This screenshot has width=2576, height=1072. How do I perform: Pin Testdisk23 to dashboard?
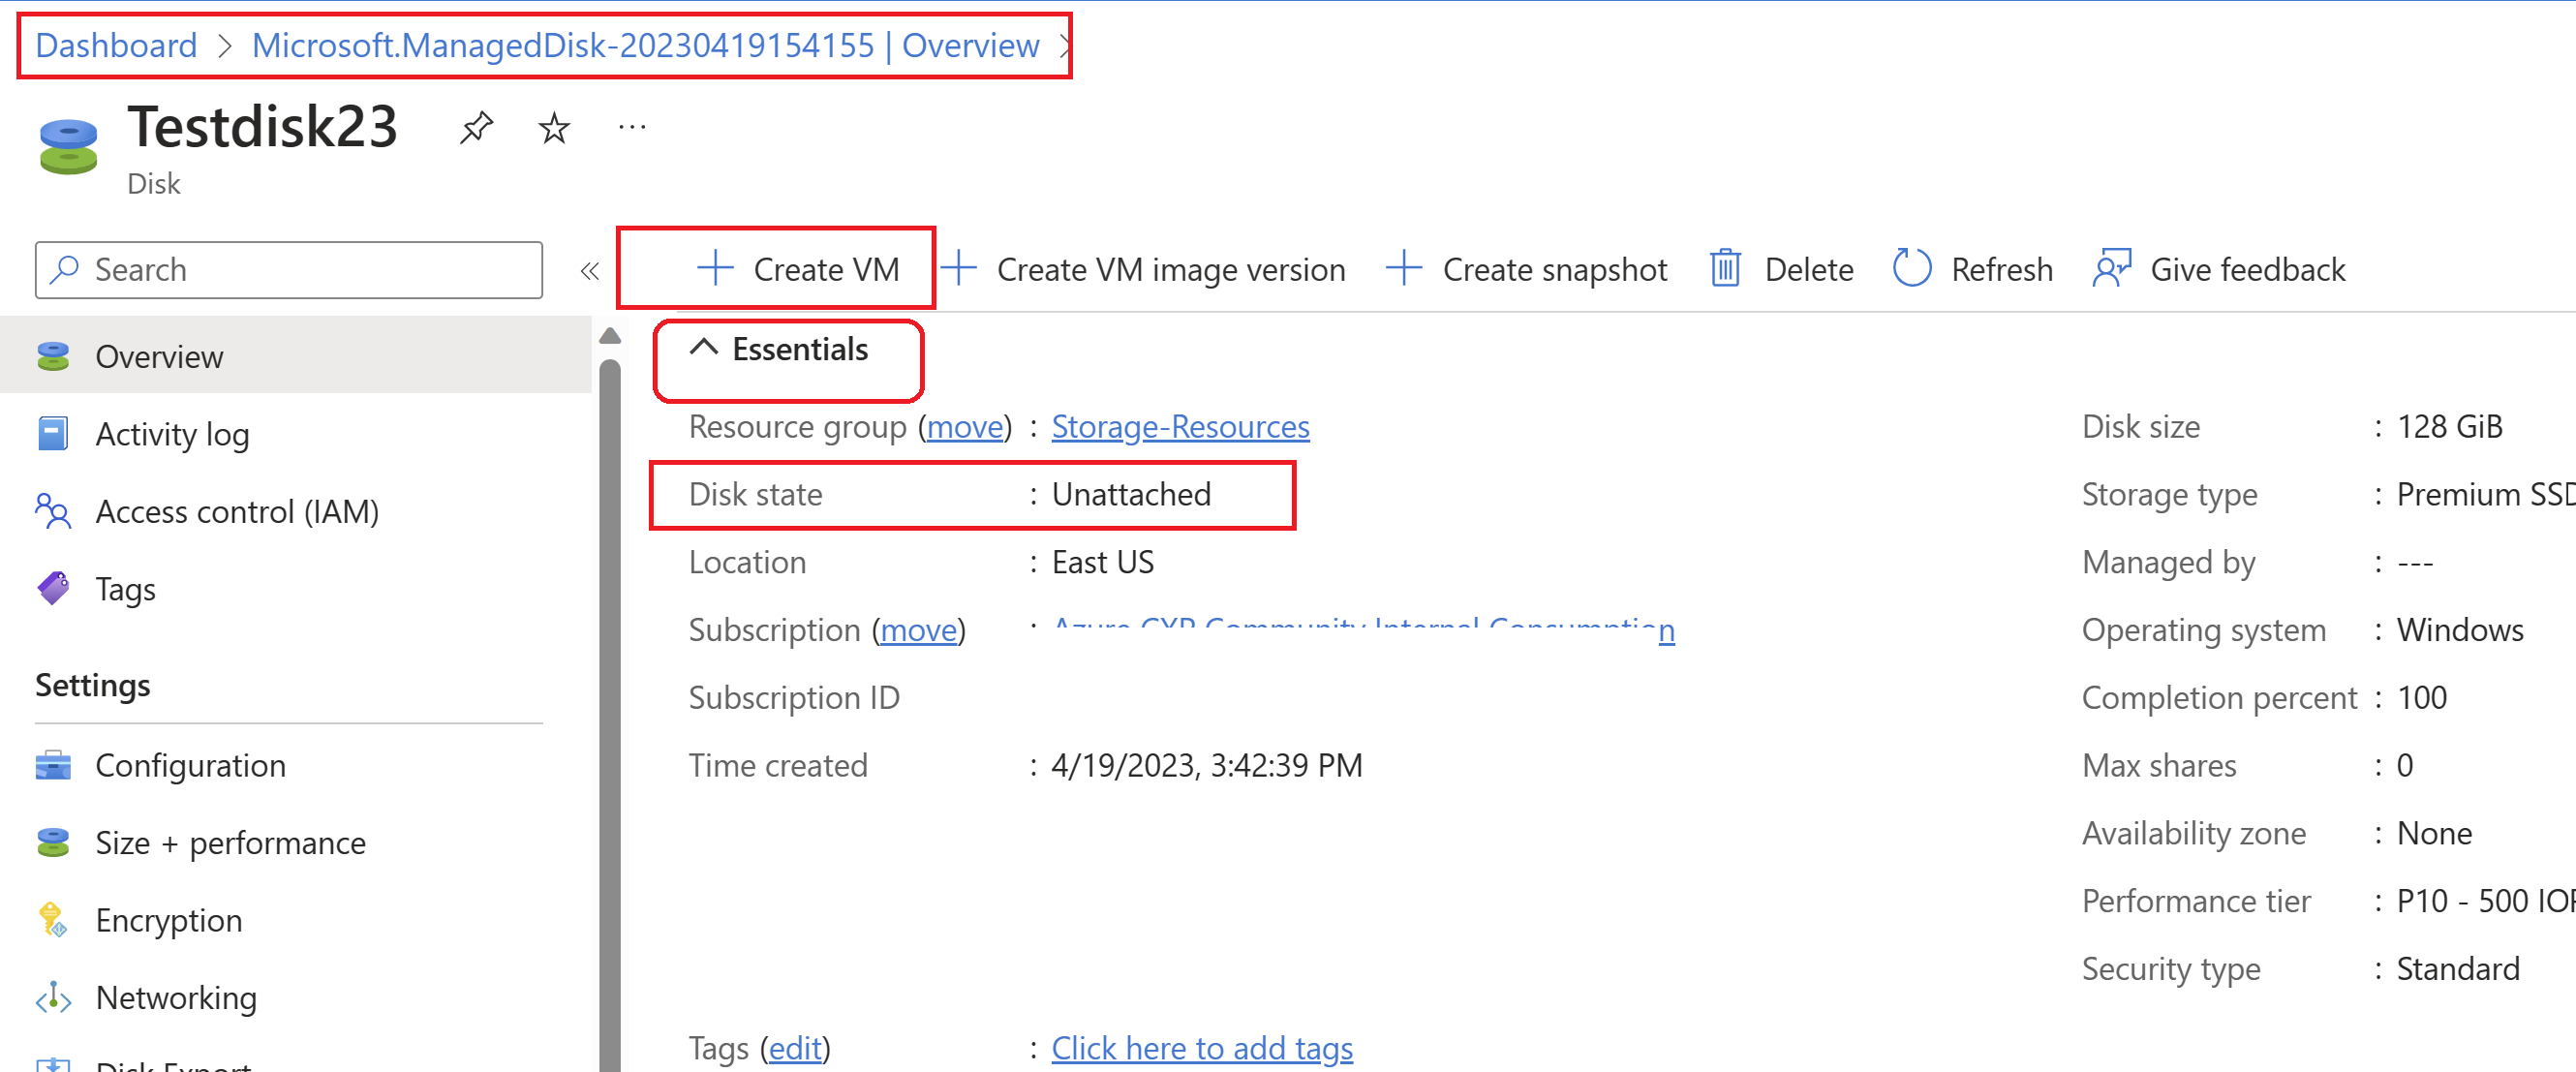click(x=476, y=128)
